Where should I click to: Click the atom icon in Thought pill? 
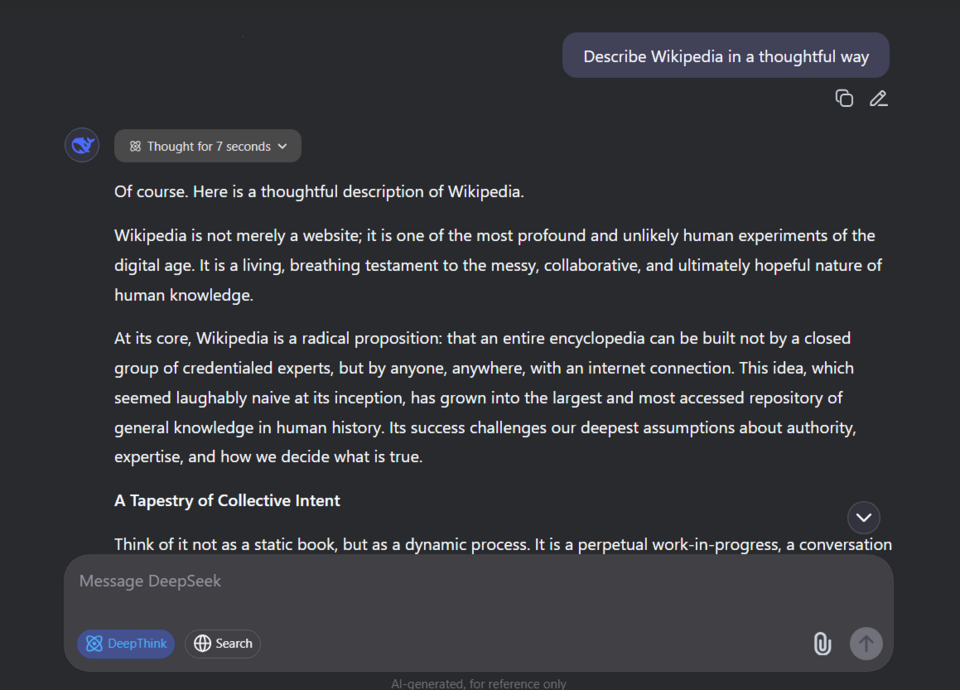click(x=135, y=146)
